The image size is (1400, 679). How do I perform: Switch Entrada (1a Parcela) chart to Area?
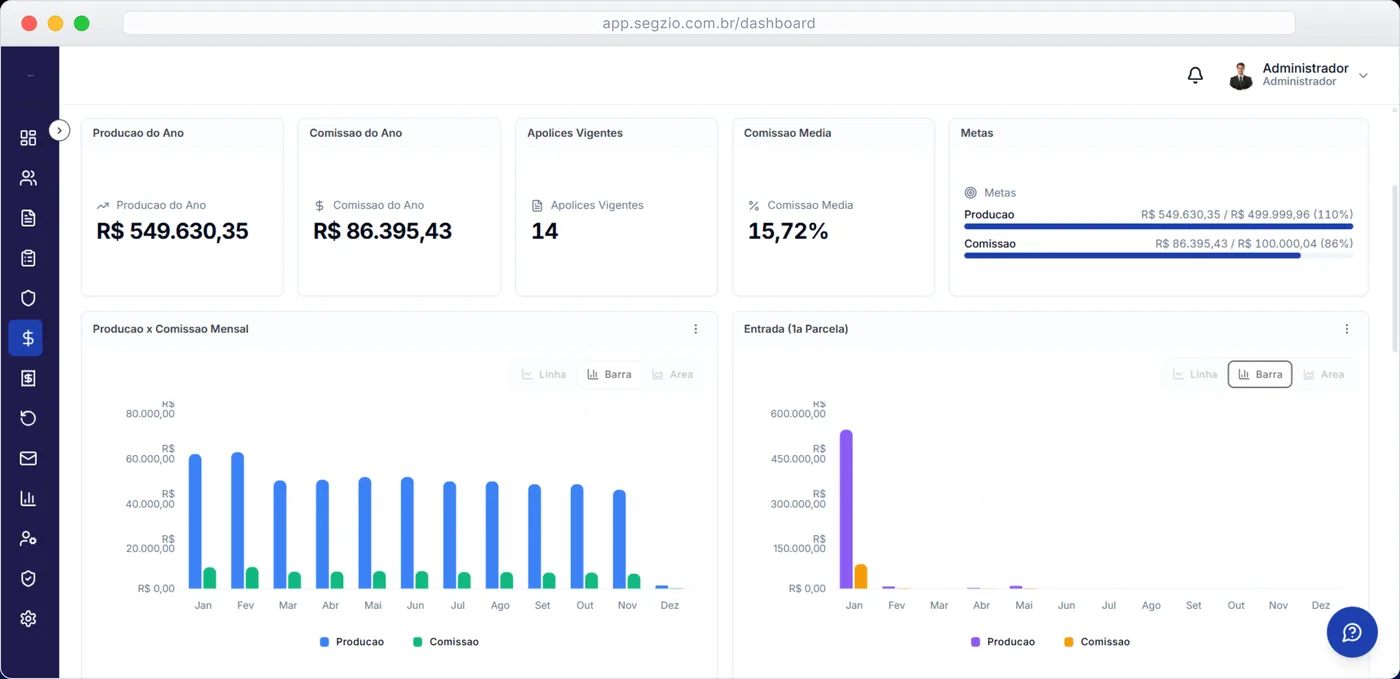pos(1323,374)
